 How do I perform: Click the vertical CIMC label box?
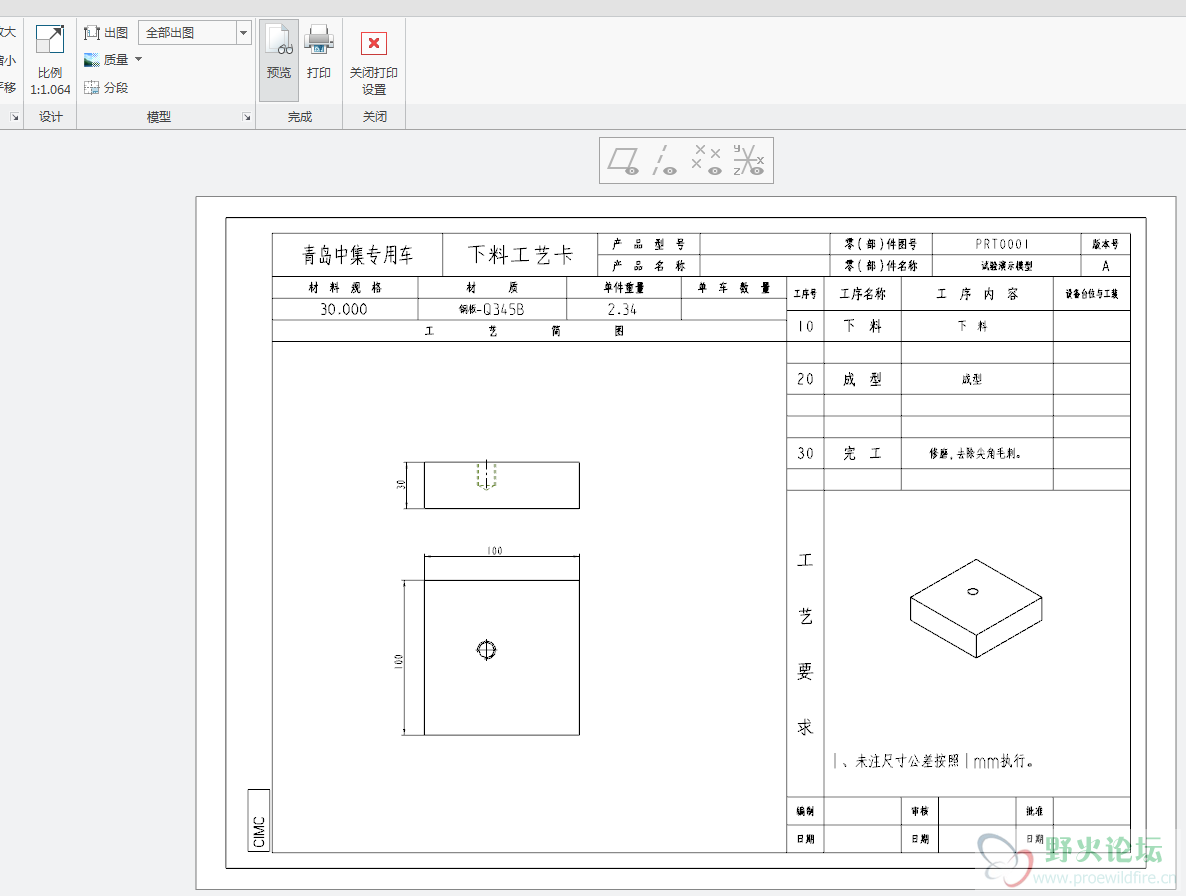click(x=259, y=820)
